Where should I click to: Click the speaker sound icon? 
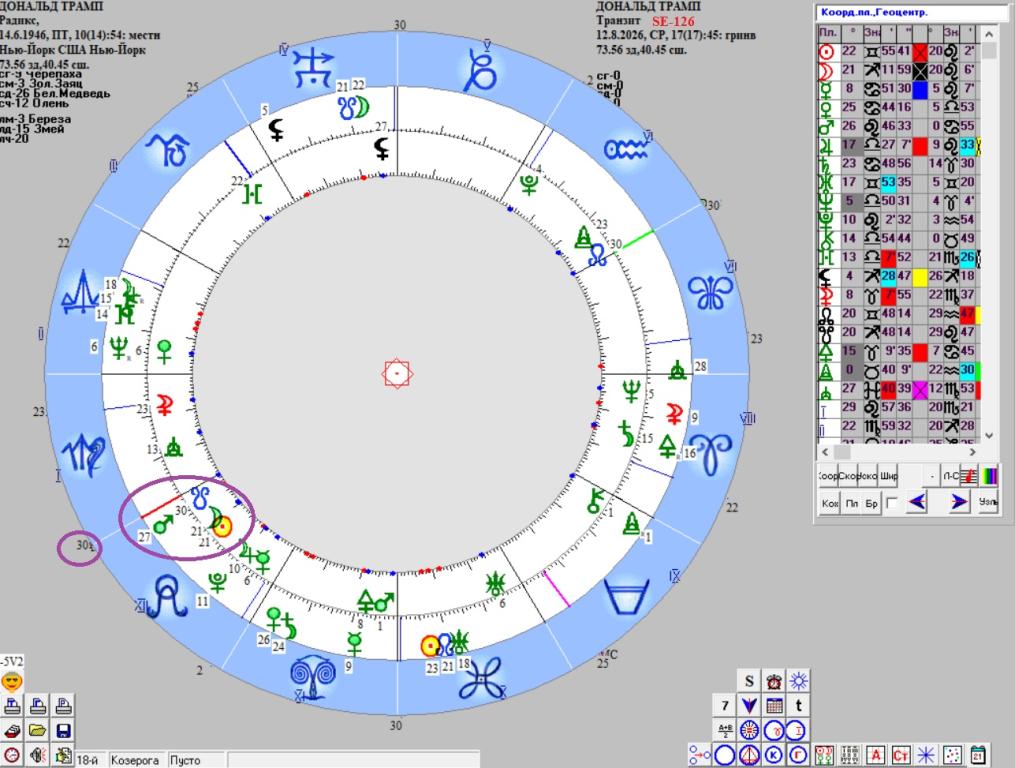tap(38, 754)
